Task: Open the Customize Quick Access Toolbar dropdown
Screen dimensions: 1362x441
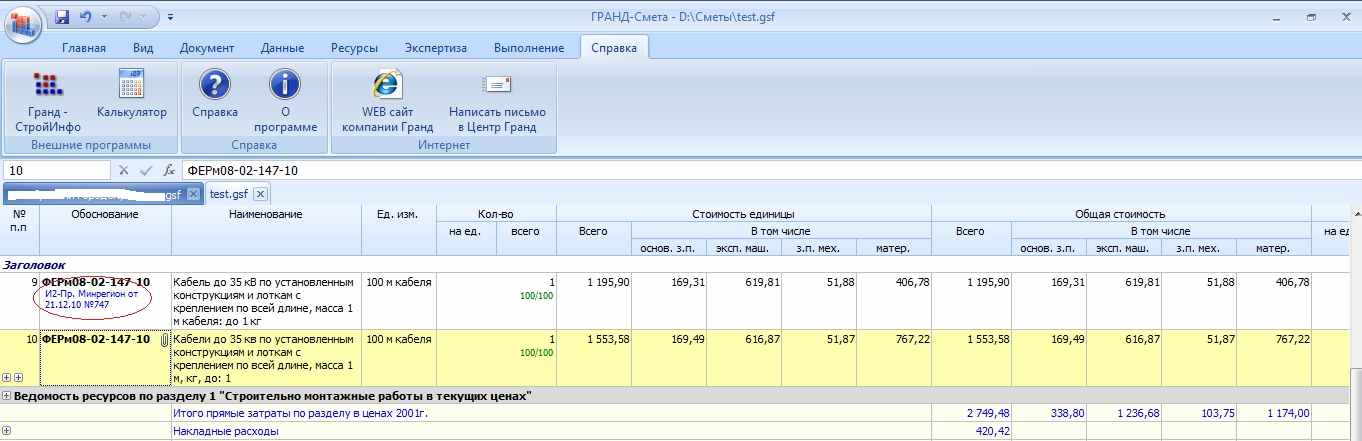Action: pyautogui.click(x=170, y=17)
